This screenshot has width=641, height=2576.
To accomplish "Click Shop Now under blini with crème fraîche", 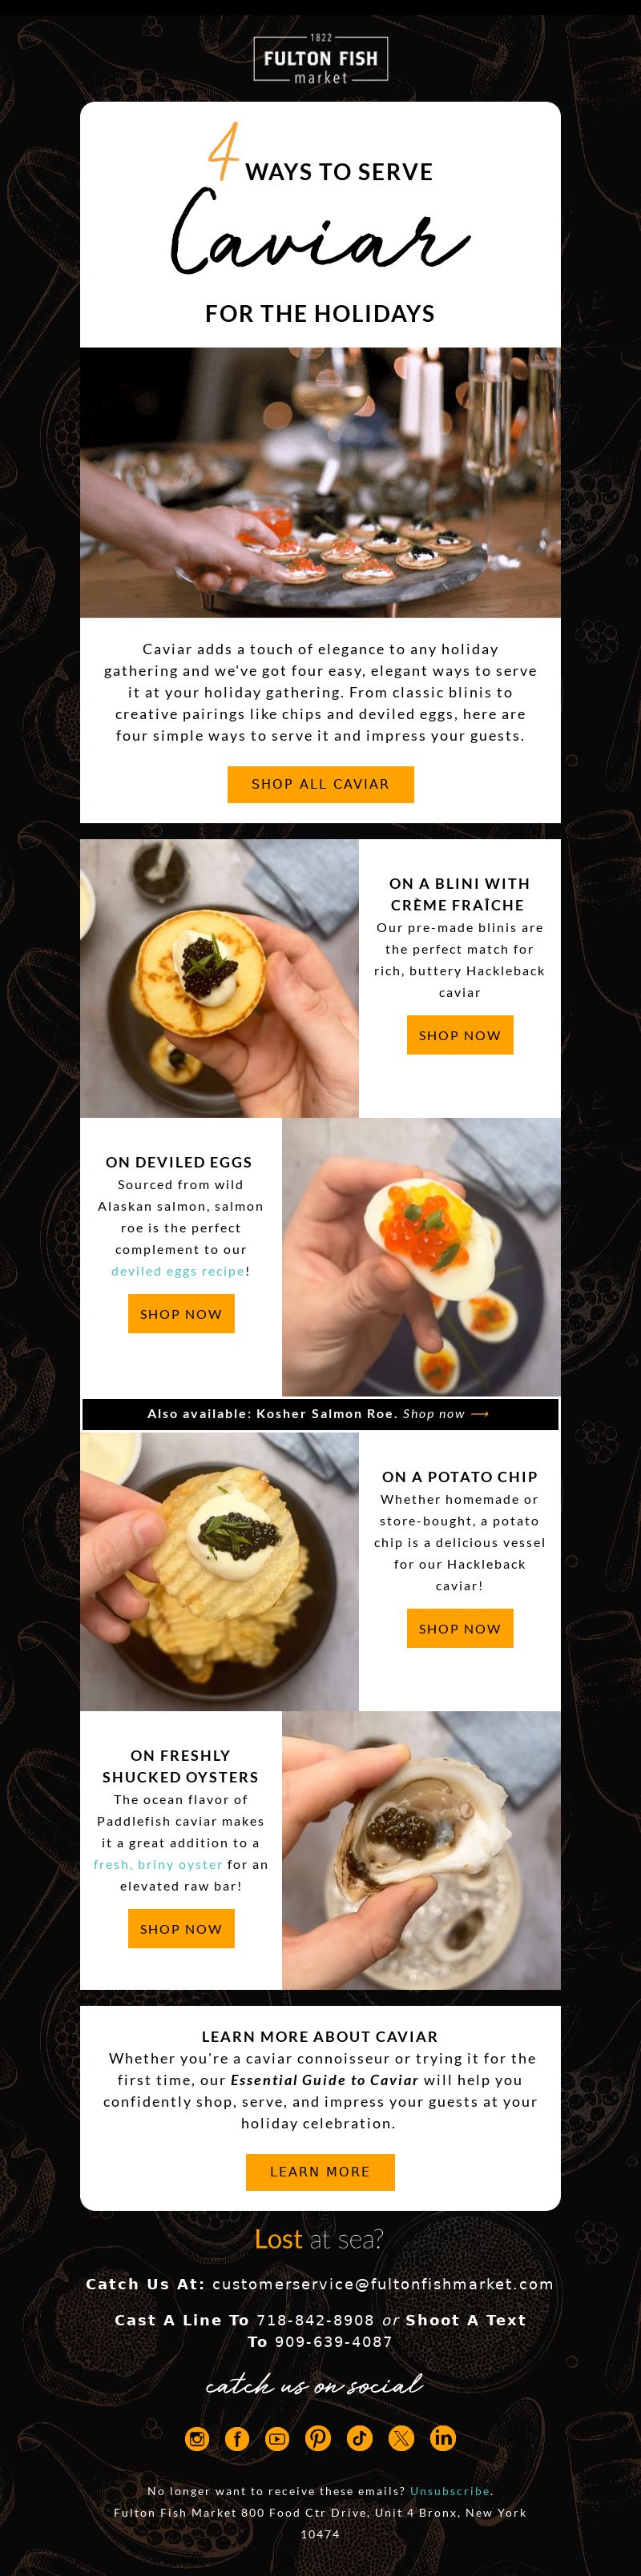I will [460, 1035].
